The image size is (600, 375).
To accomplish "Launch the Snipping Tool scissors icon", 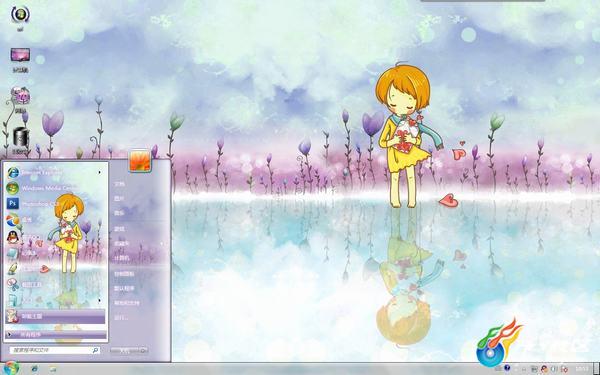I will coord(13,284).
